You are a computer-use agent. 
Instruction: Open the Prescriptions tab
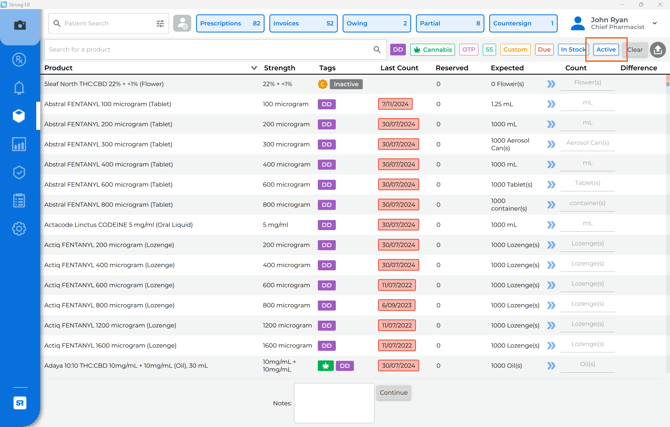(x=230, y=23)
